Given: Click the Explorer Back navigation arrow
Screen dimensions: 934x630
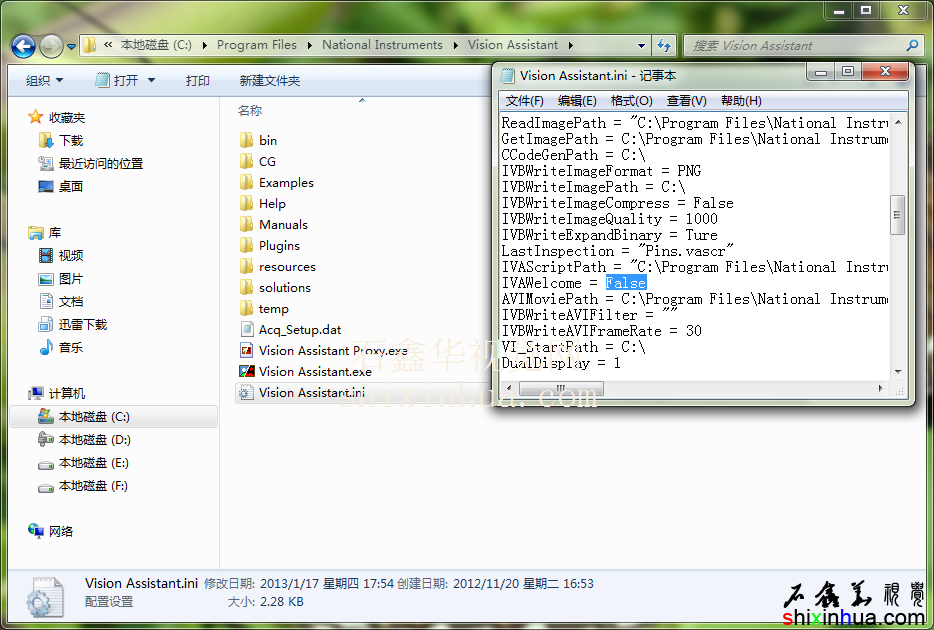Looking at the screenshot, I should (23, 46).
